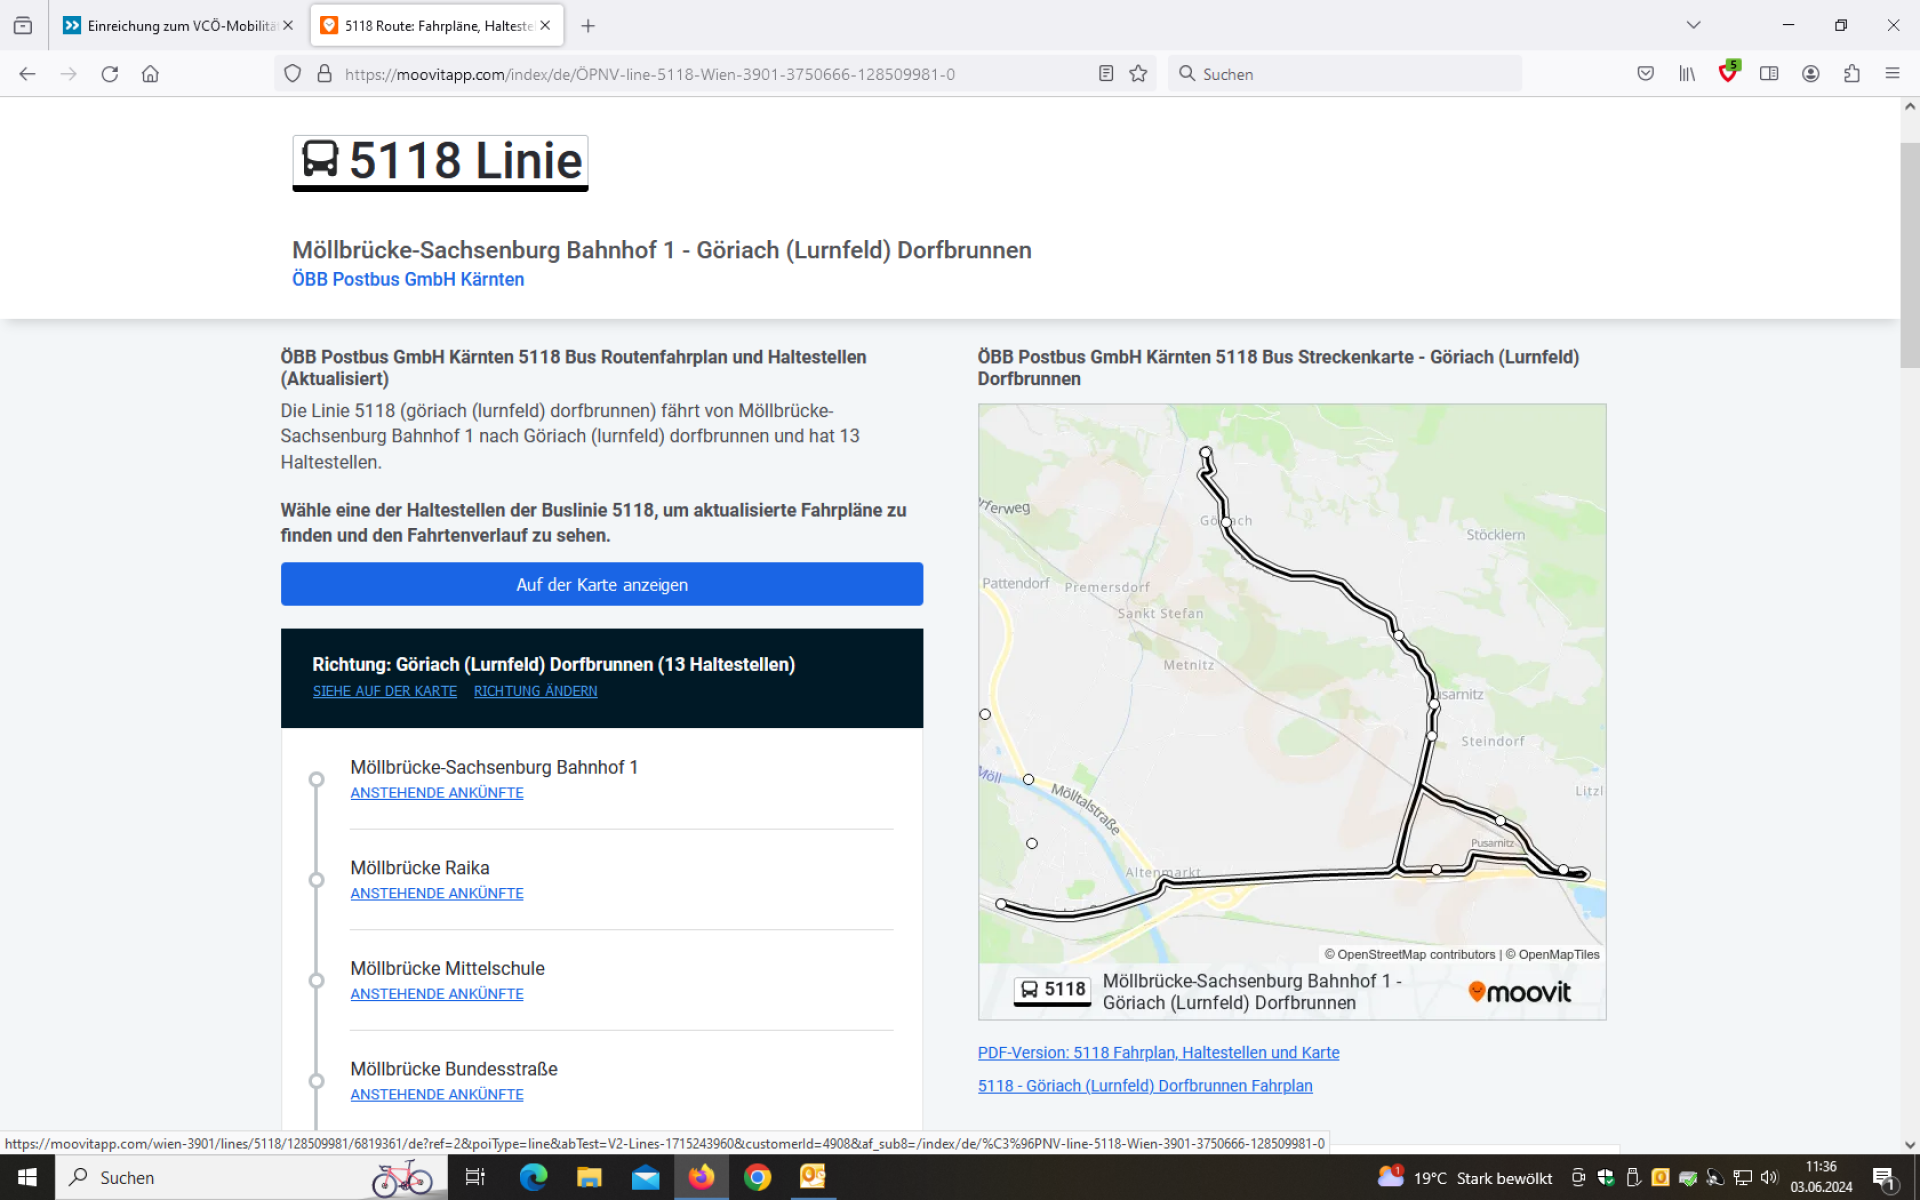Select Möllbrücke Bundesstraße stop name
Image resolution: width=1920 pixels, height=1200 pixels.
(454, 1069)
